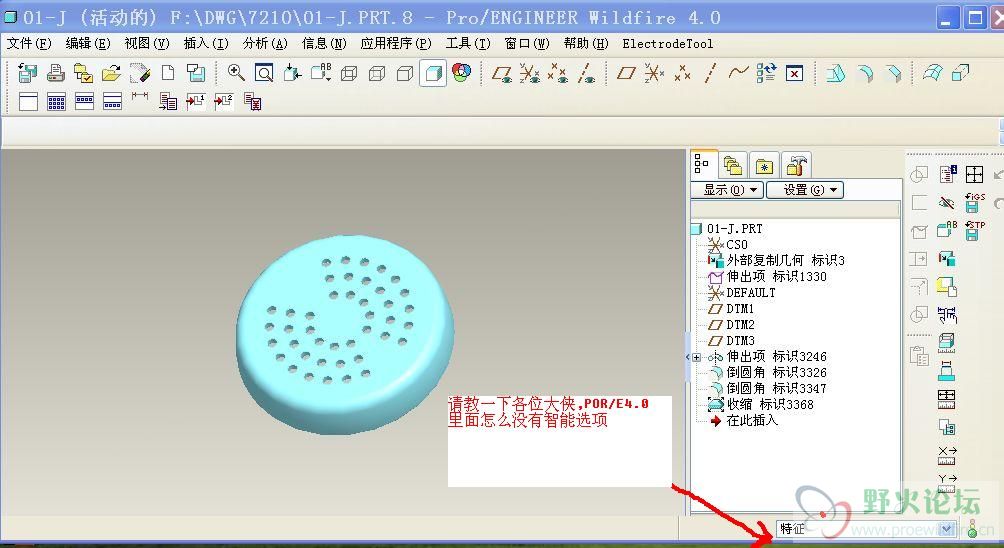Image resolution: width=1004 pixels, height=548 pixels.
Task: Open the 视图 menu
Action: [x=147, y=44]
